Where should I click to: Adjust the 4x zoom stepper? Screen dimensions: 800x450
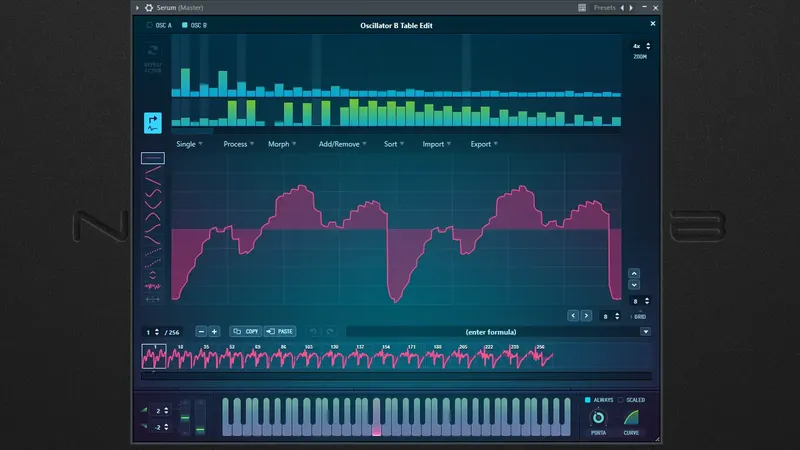tap(648, 46)
